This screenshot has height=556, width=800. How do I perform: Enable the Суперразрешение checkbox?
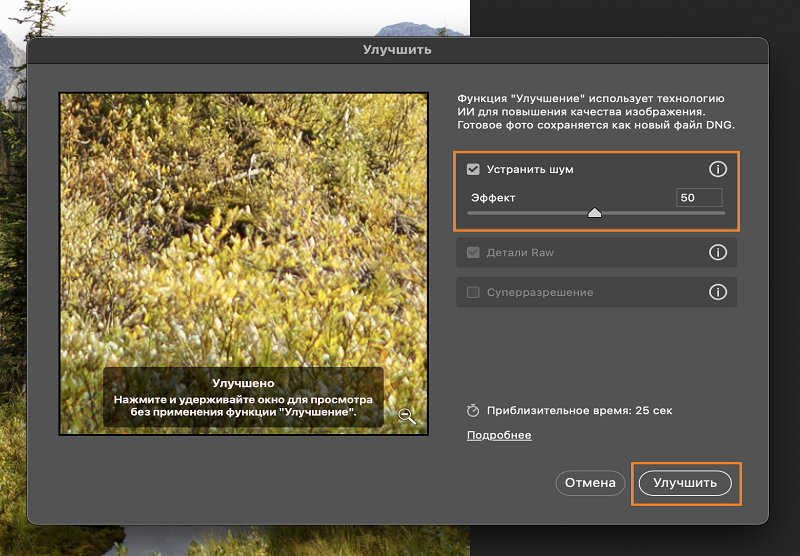pos(473,292)
